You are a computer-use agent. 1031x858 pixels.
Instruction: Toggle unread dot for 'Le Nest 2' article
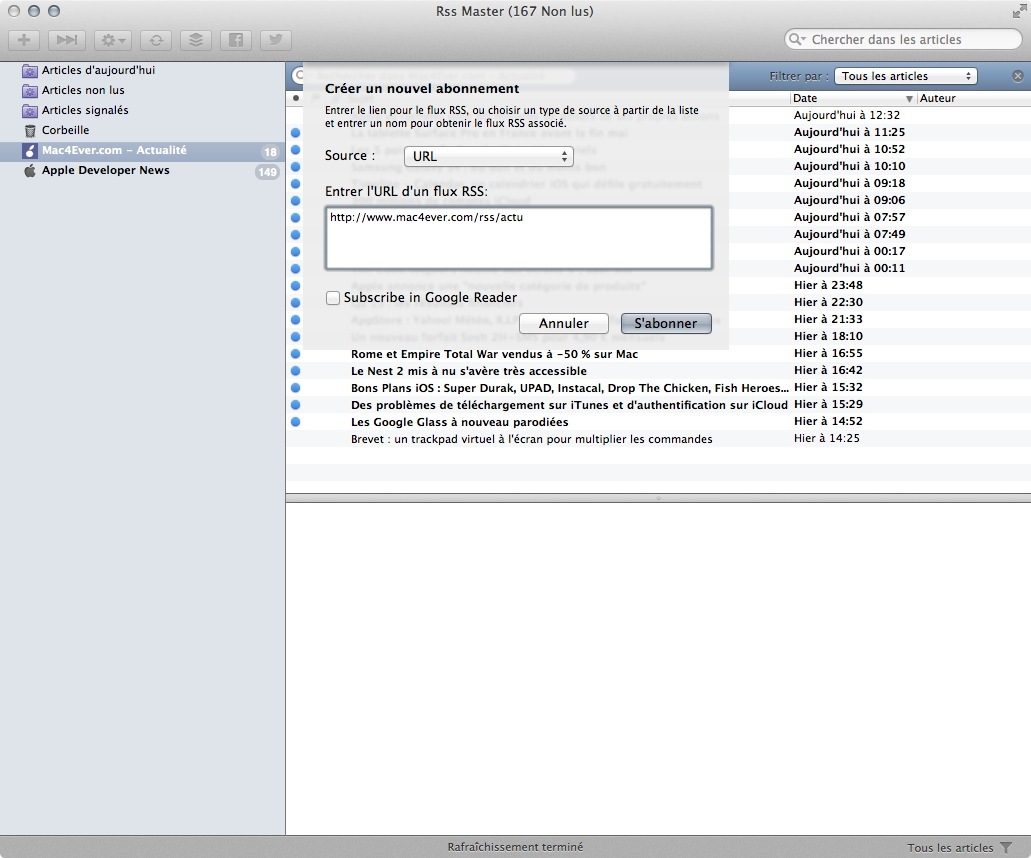pyautogui.click(x=296, y=371)
